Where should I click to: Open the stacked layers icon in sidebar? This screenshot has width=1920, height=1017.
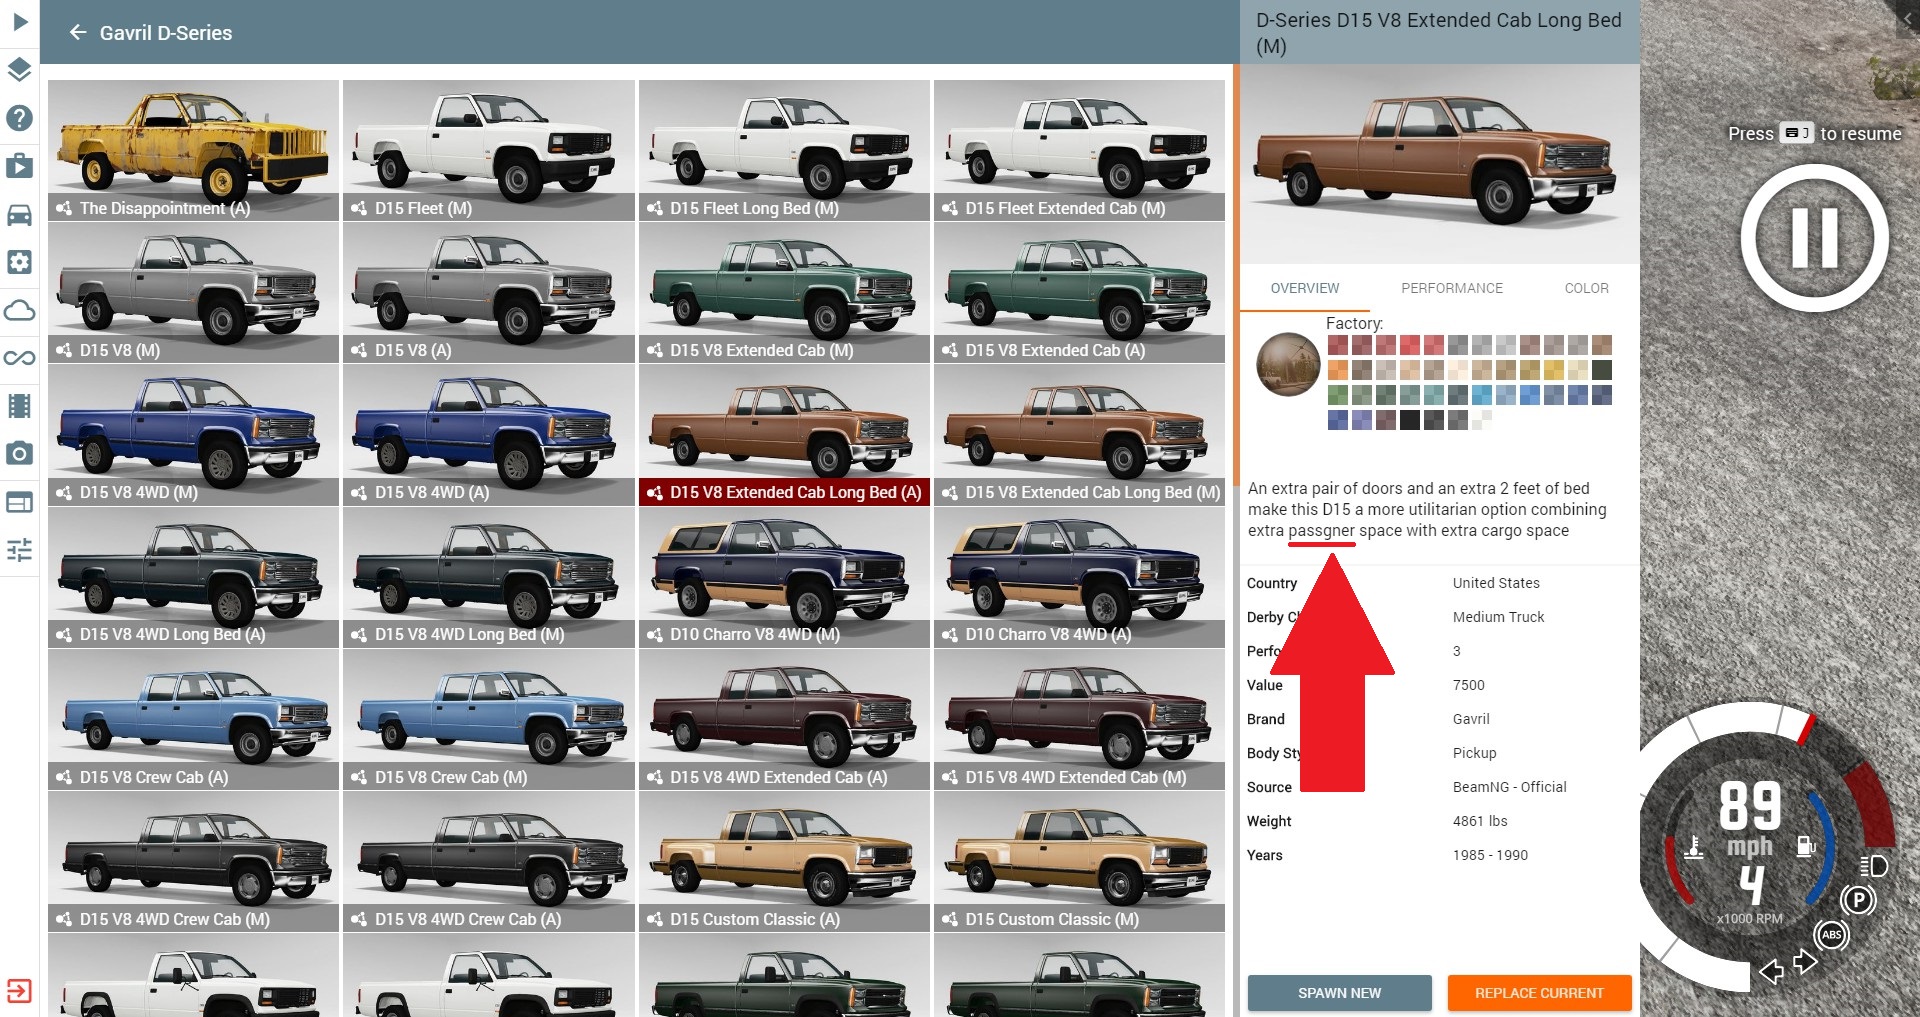(19, 70)
